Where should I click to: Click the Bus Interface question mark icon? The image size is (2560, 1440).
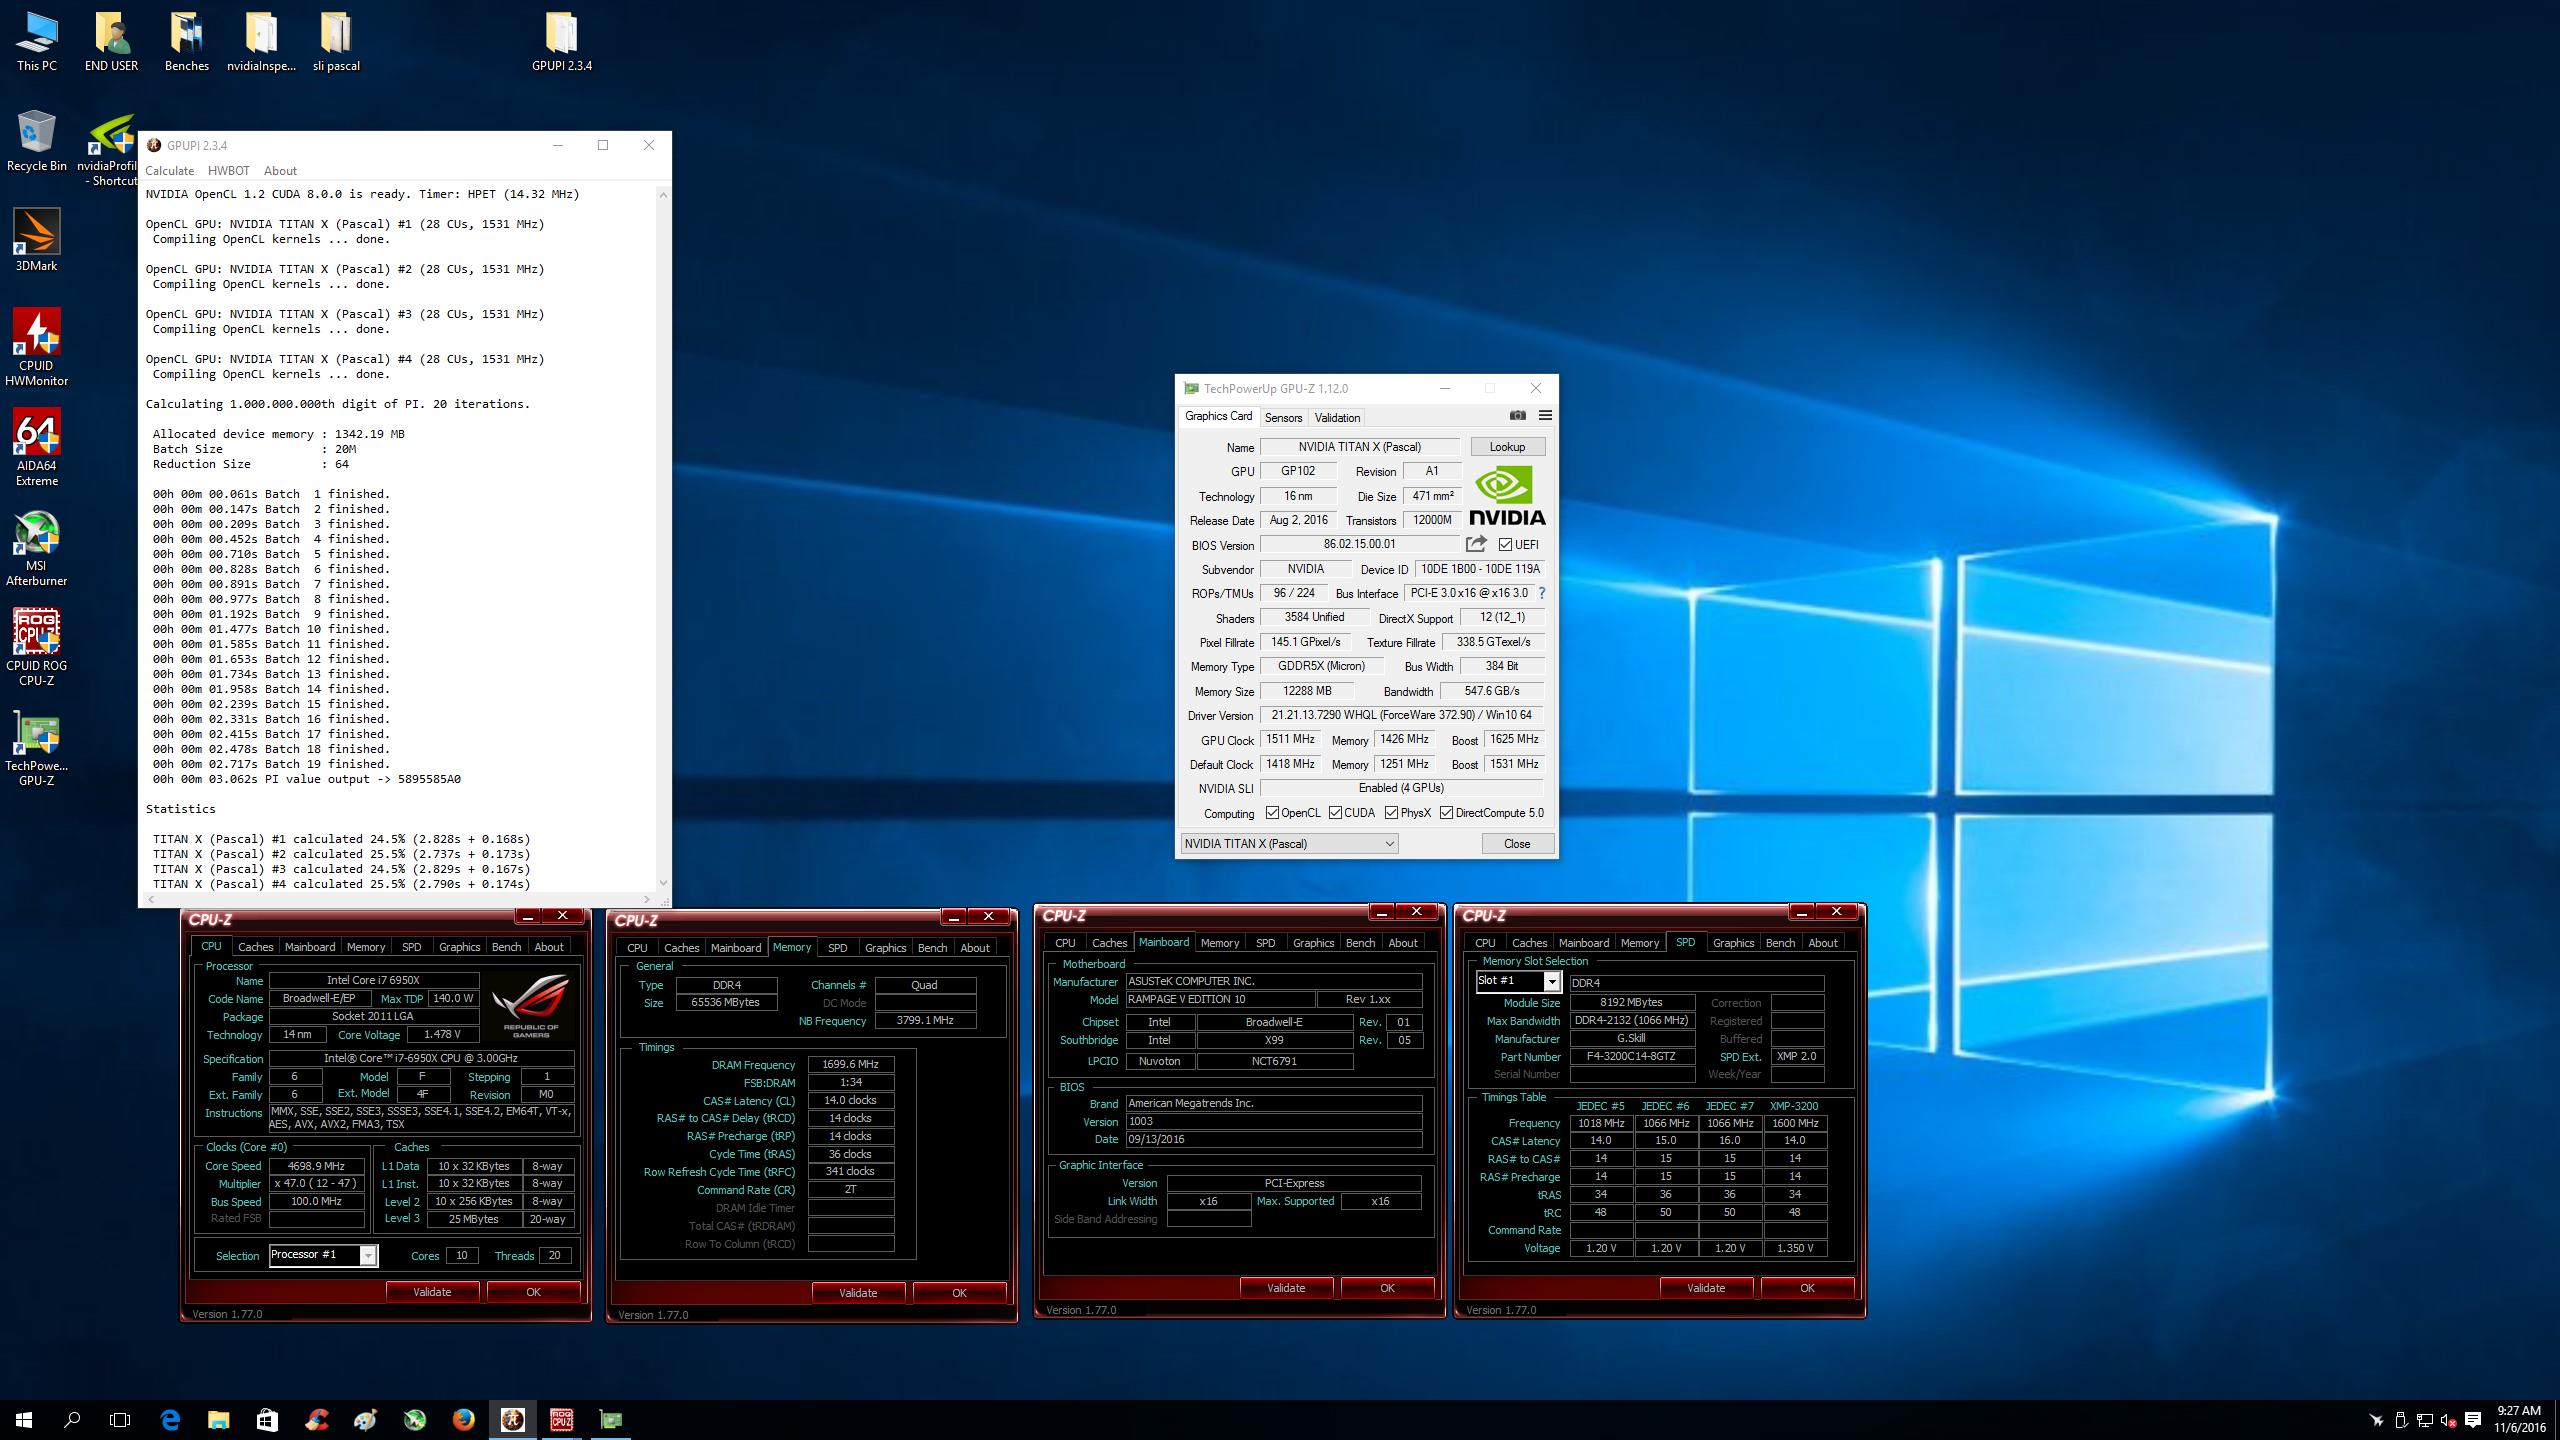point(1542,593)
